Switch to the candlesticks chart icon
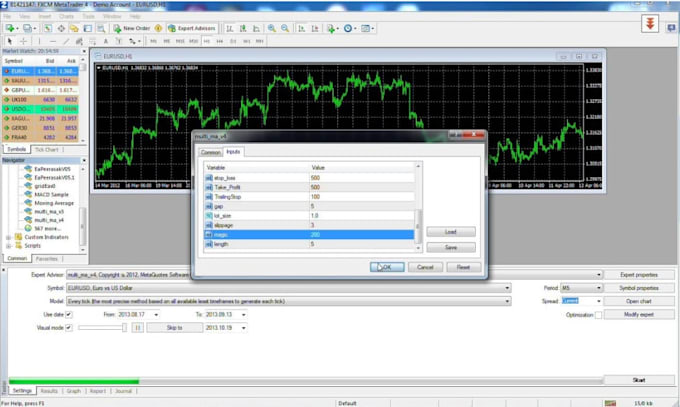 click(x=243, y=28)
